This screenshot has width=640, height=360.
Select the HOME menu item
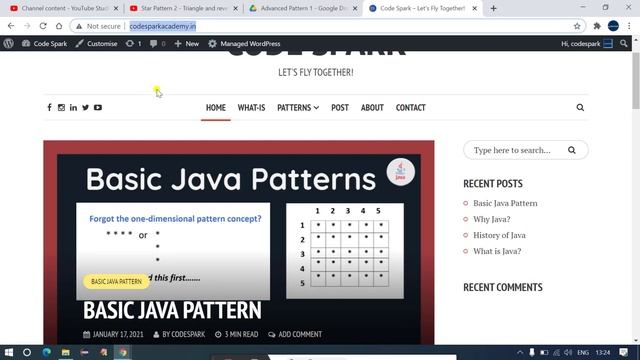pos(216,107)
